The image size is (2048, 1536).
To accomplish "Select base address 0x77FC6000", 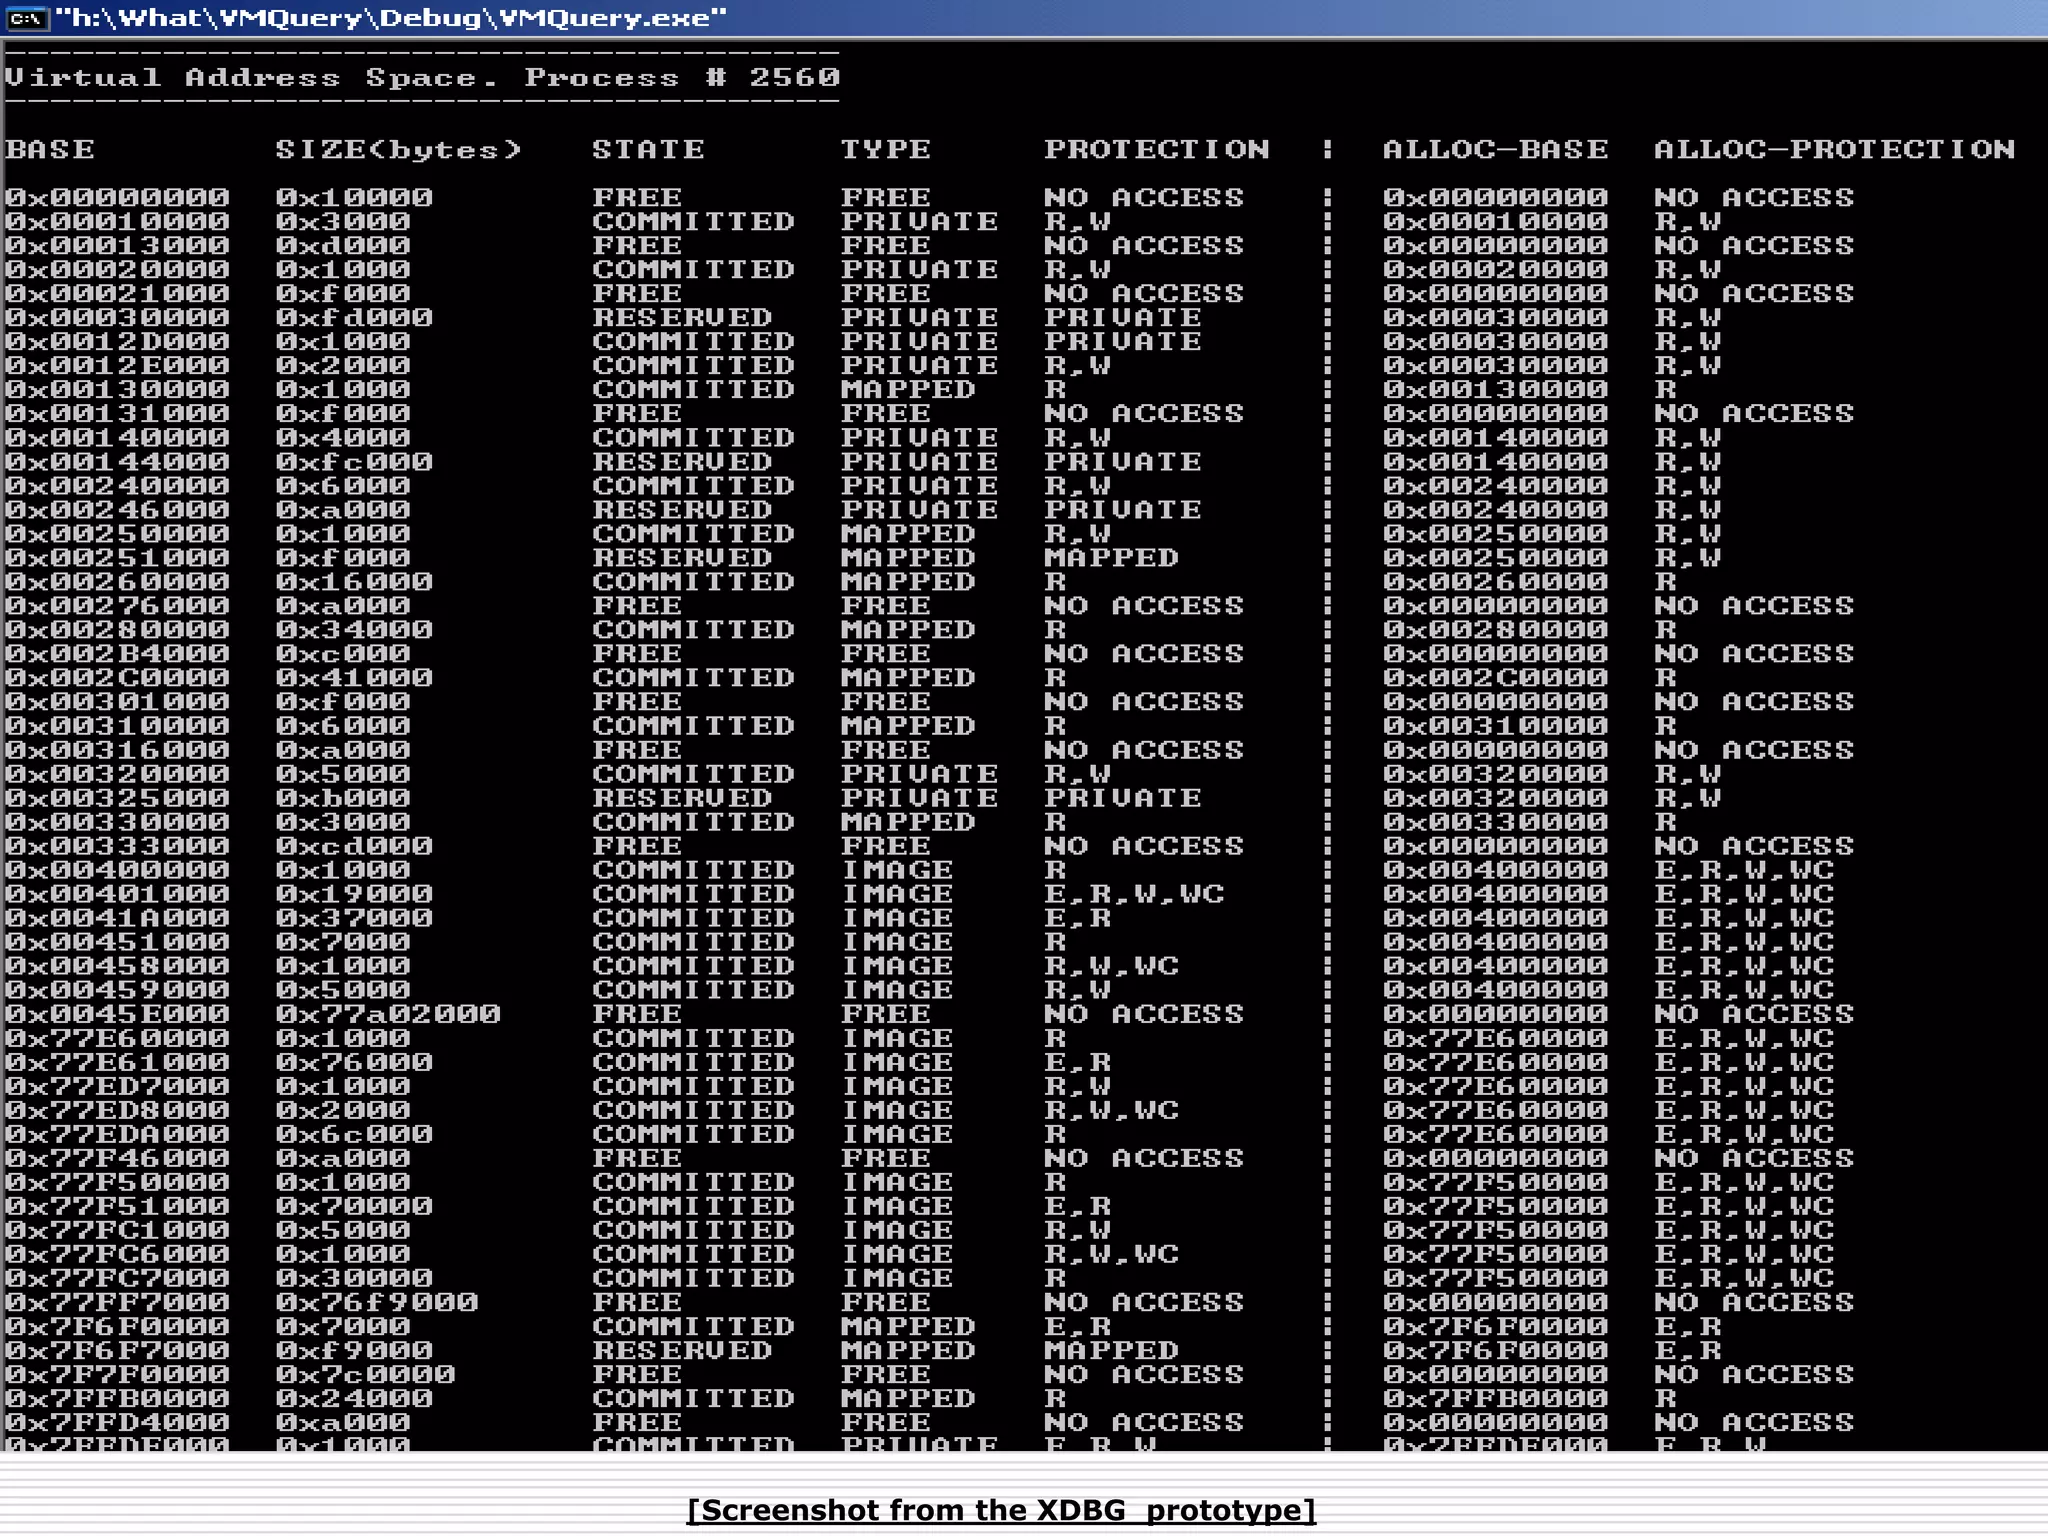I will click(x=118, y=1254).
